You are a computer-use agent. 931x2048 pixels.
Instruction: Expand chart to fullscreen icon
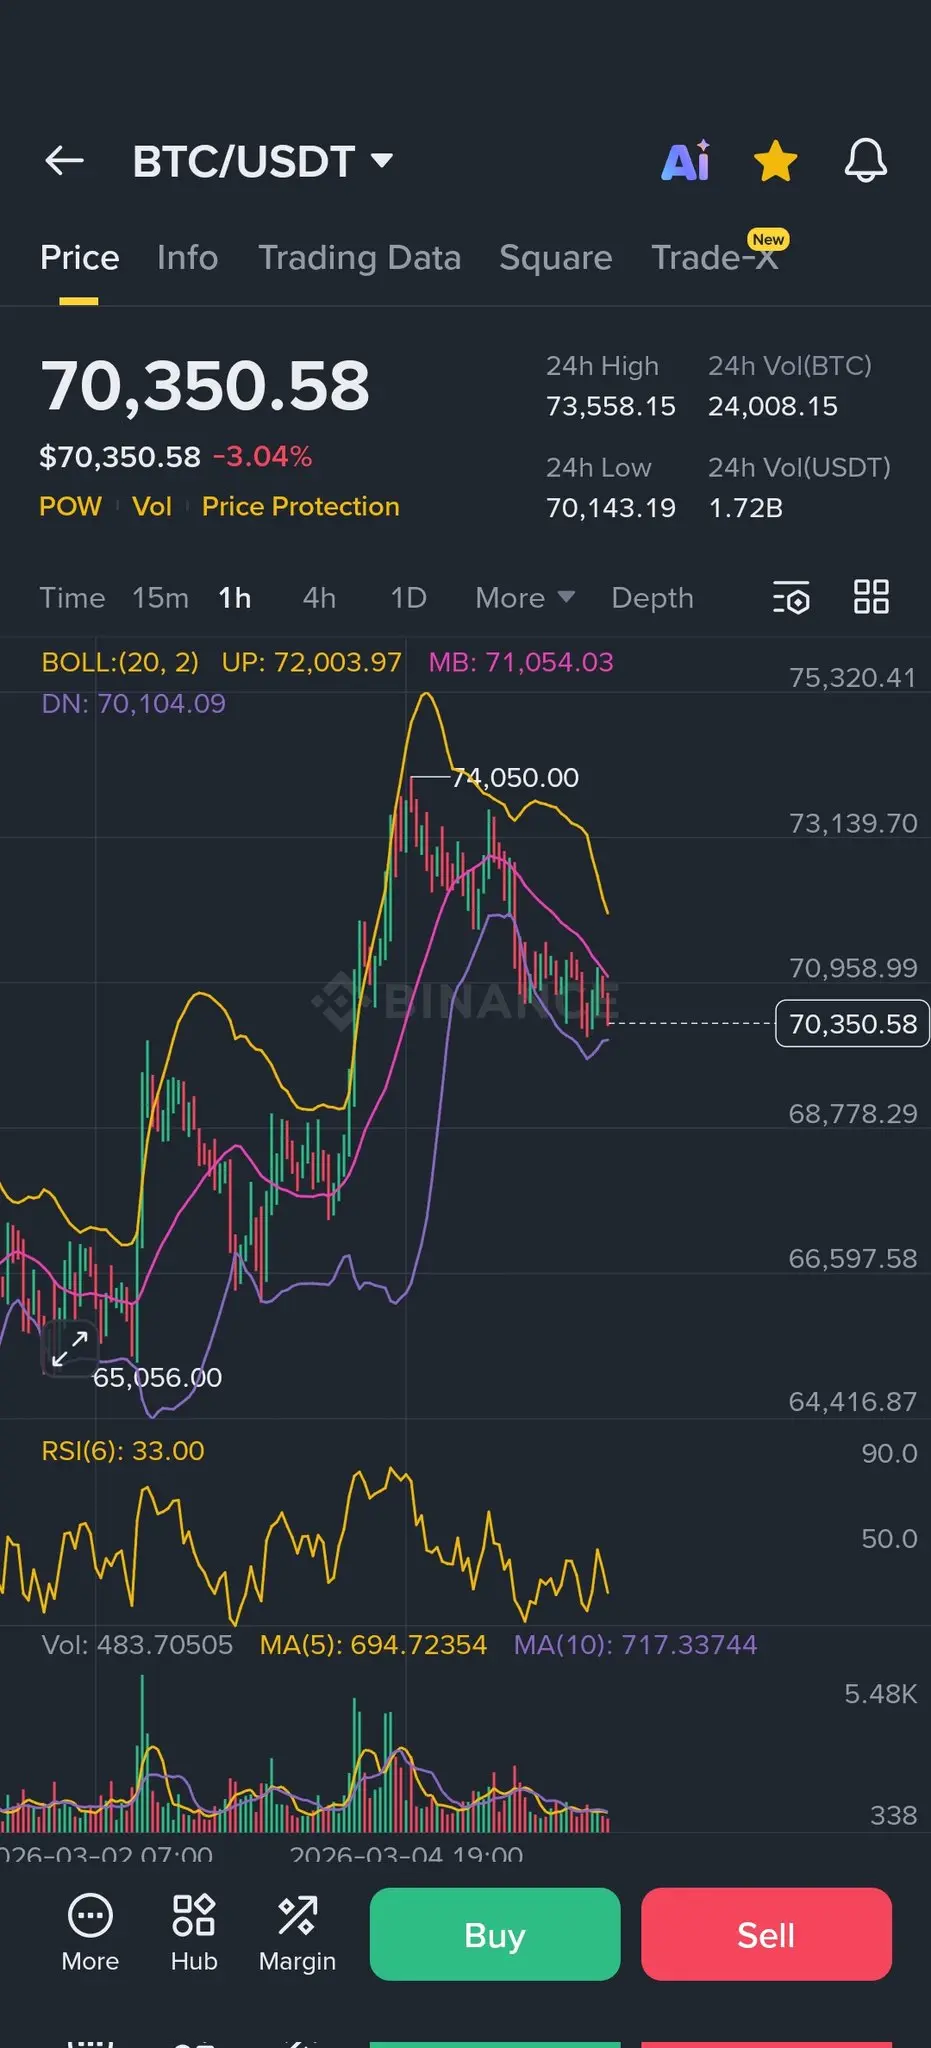[70, 1348]
